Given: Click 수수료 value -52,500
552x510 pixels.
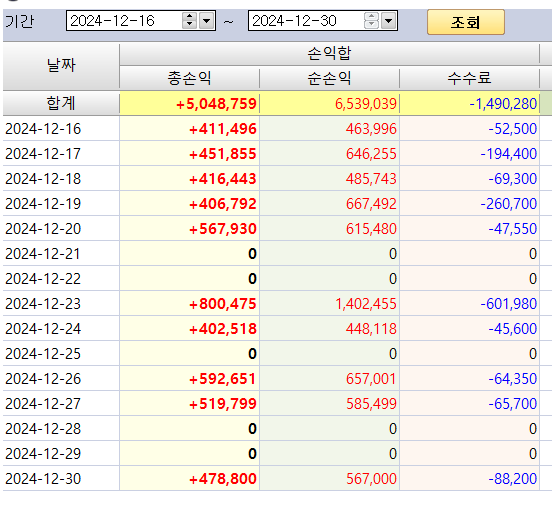Looking at the screenshot, I should tap(513, 129).
